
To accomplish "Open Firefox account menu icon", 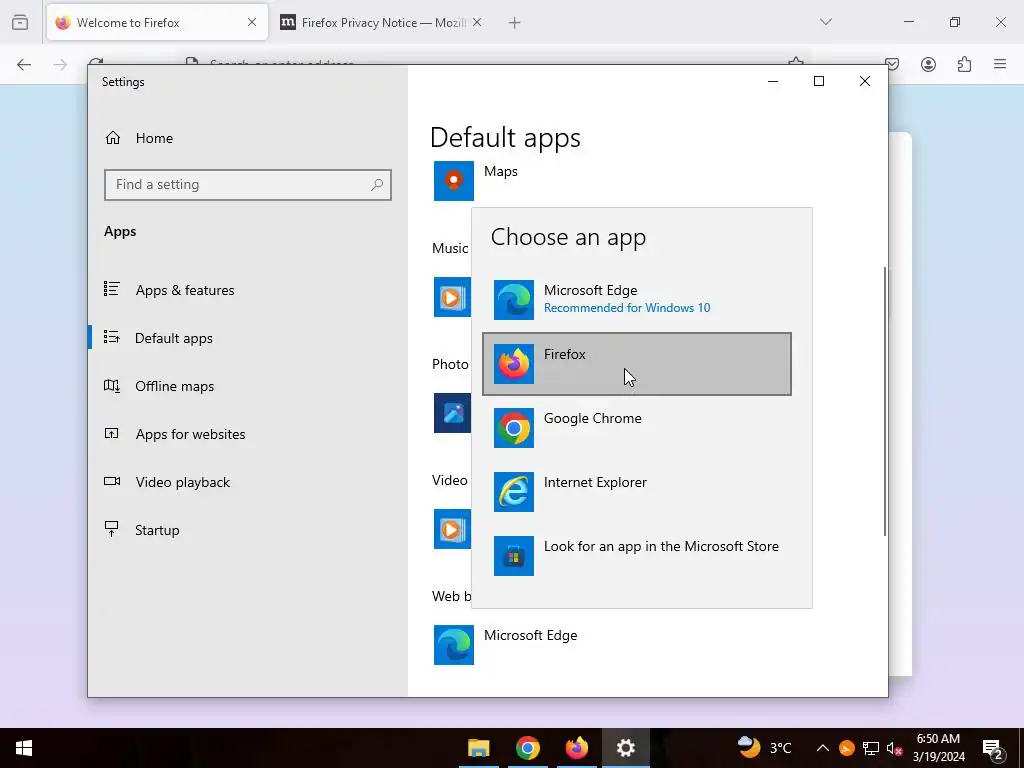I will pyautogui.click(x=928, y=64).
